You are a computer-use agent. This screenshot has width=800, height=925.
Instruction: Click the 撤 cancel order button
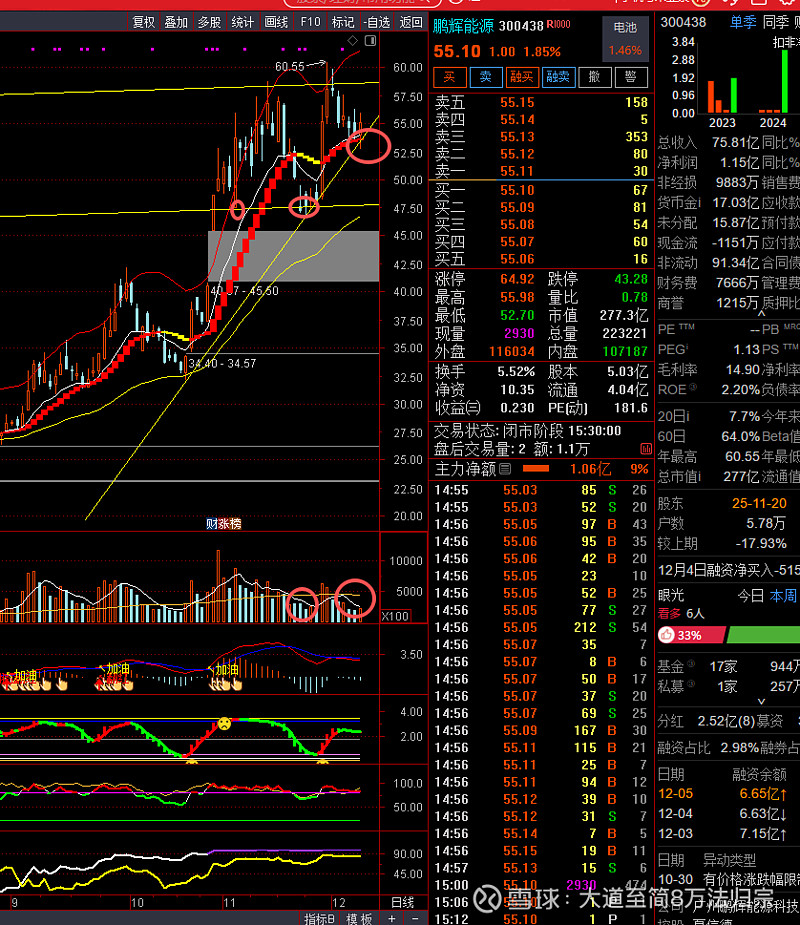pyautogui.click(x=594, y=77)
